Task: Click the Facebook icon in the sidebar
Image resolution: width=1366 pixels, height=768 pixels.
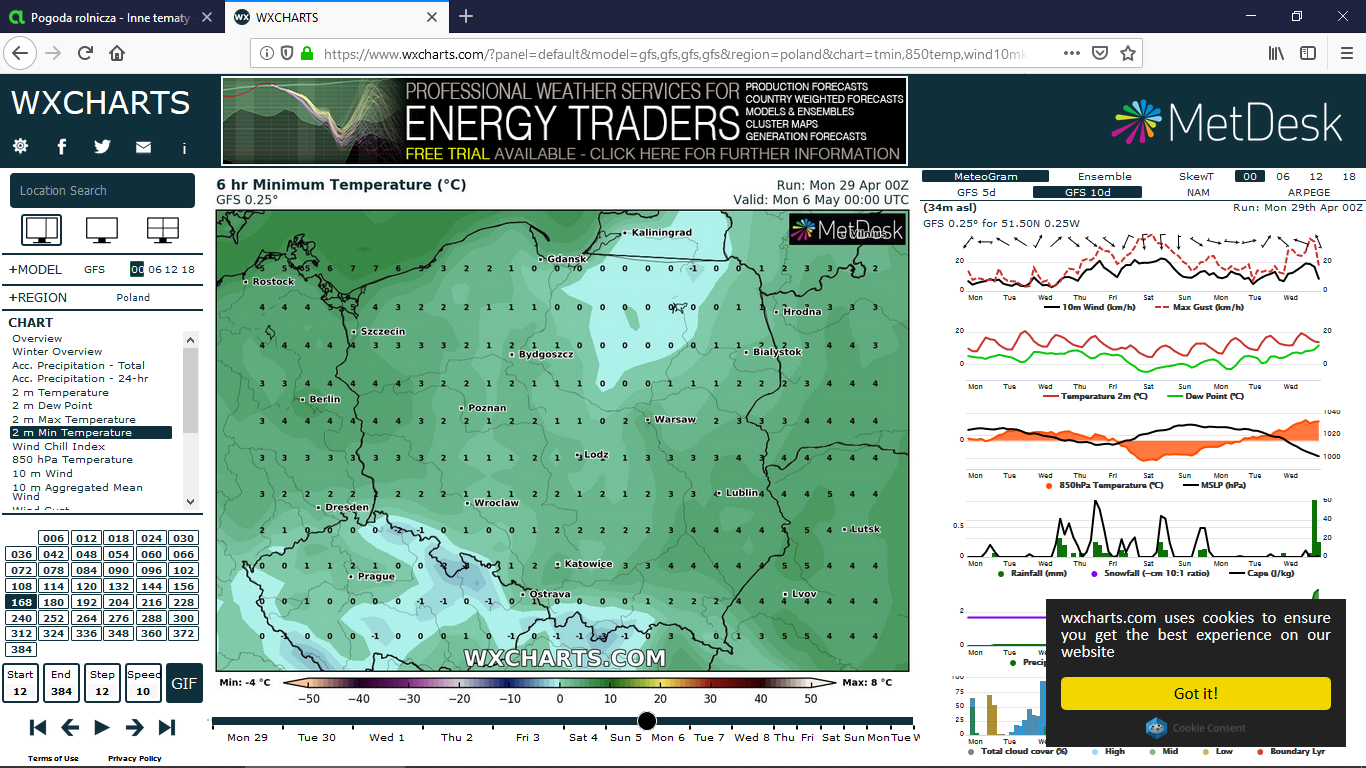Action: click(61, 146)
